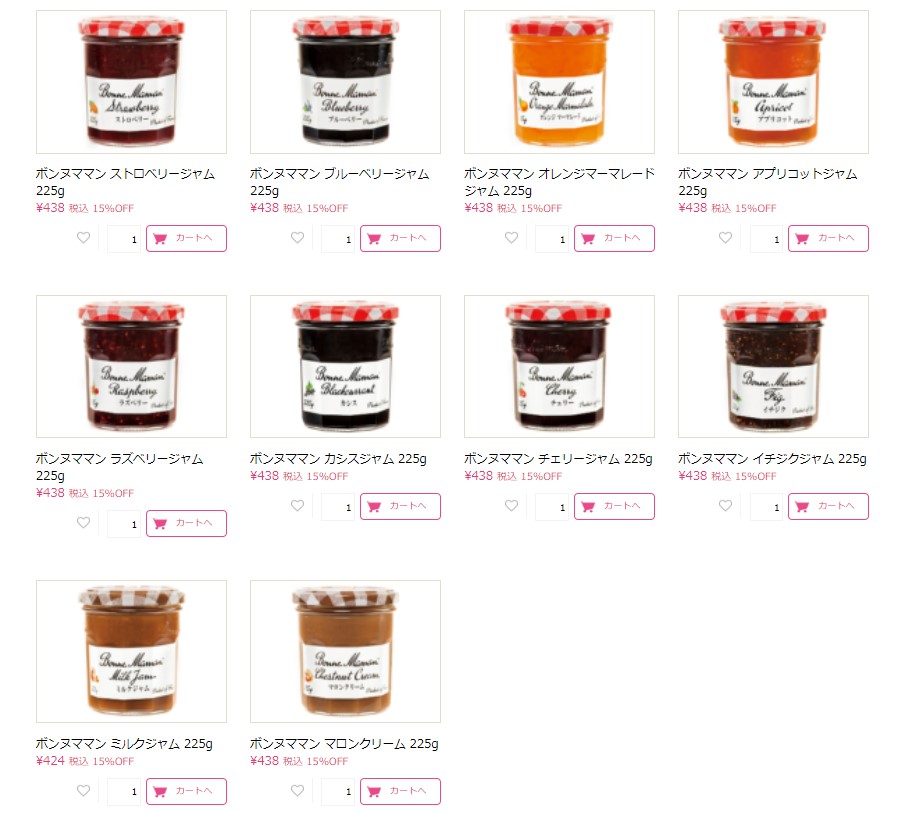Click heart icon under fig jam

725,506
